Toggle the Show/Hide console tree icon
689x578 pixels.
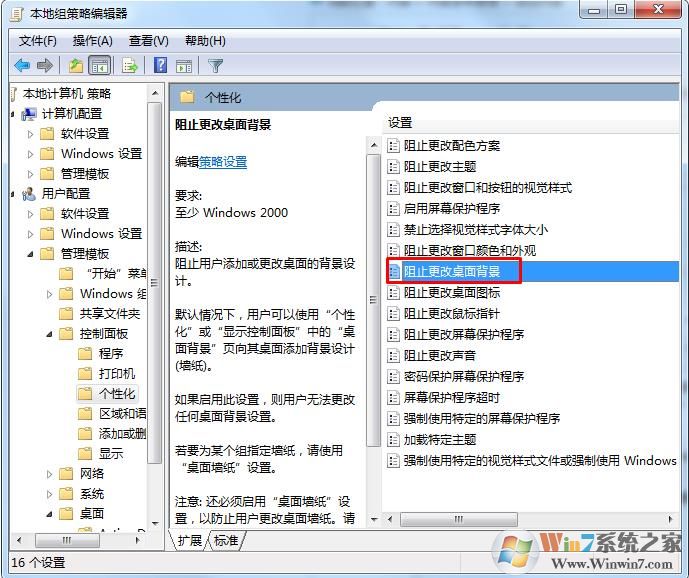point(99,66)
